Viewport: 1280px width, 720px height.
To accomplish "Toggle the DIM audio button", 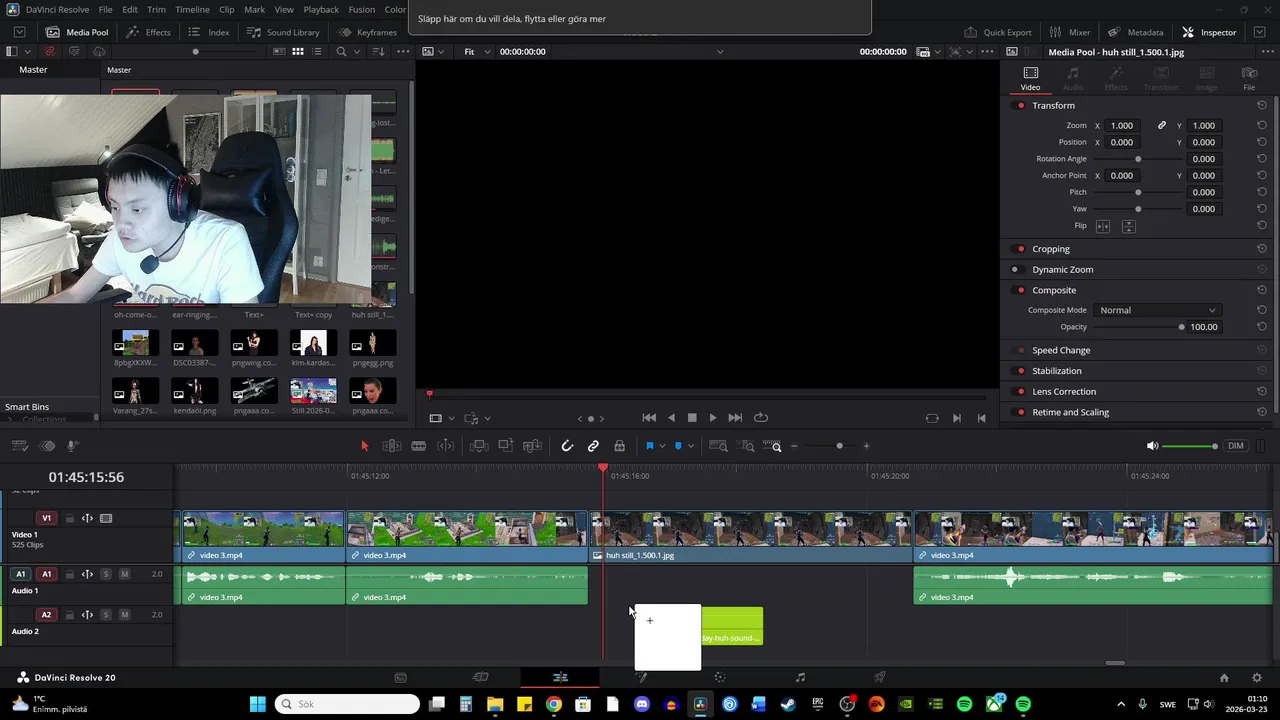I will click(1236, 446).
